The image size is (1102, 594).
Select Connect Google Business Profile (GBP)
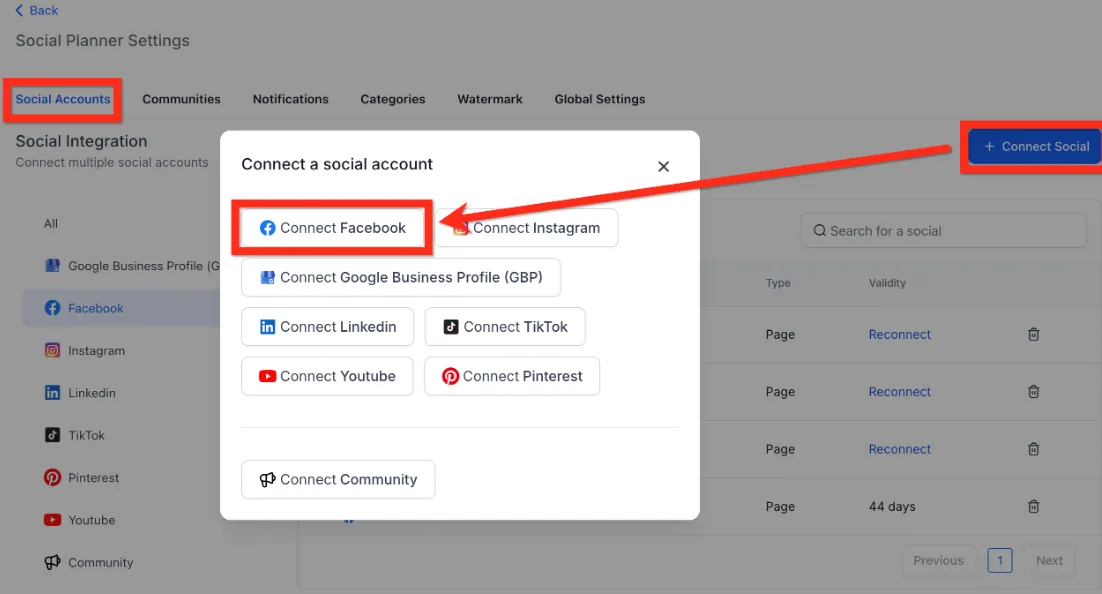(401, 277)
